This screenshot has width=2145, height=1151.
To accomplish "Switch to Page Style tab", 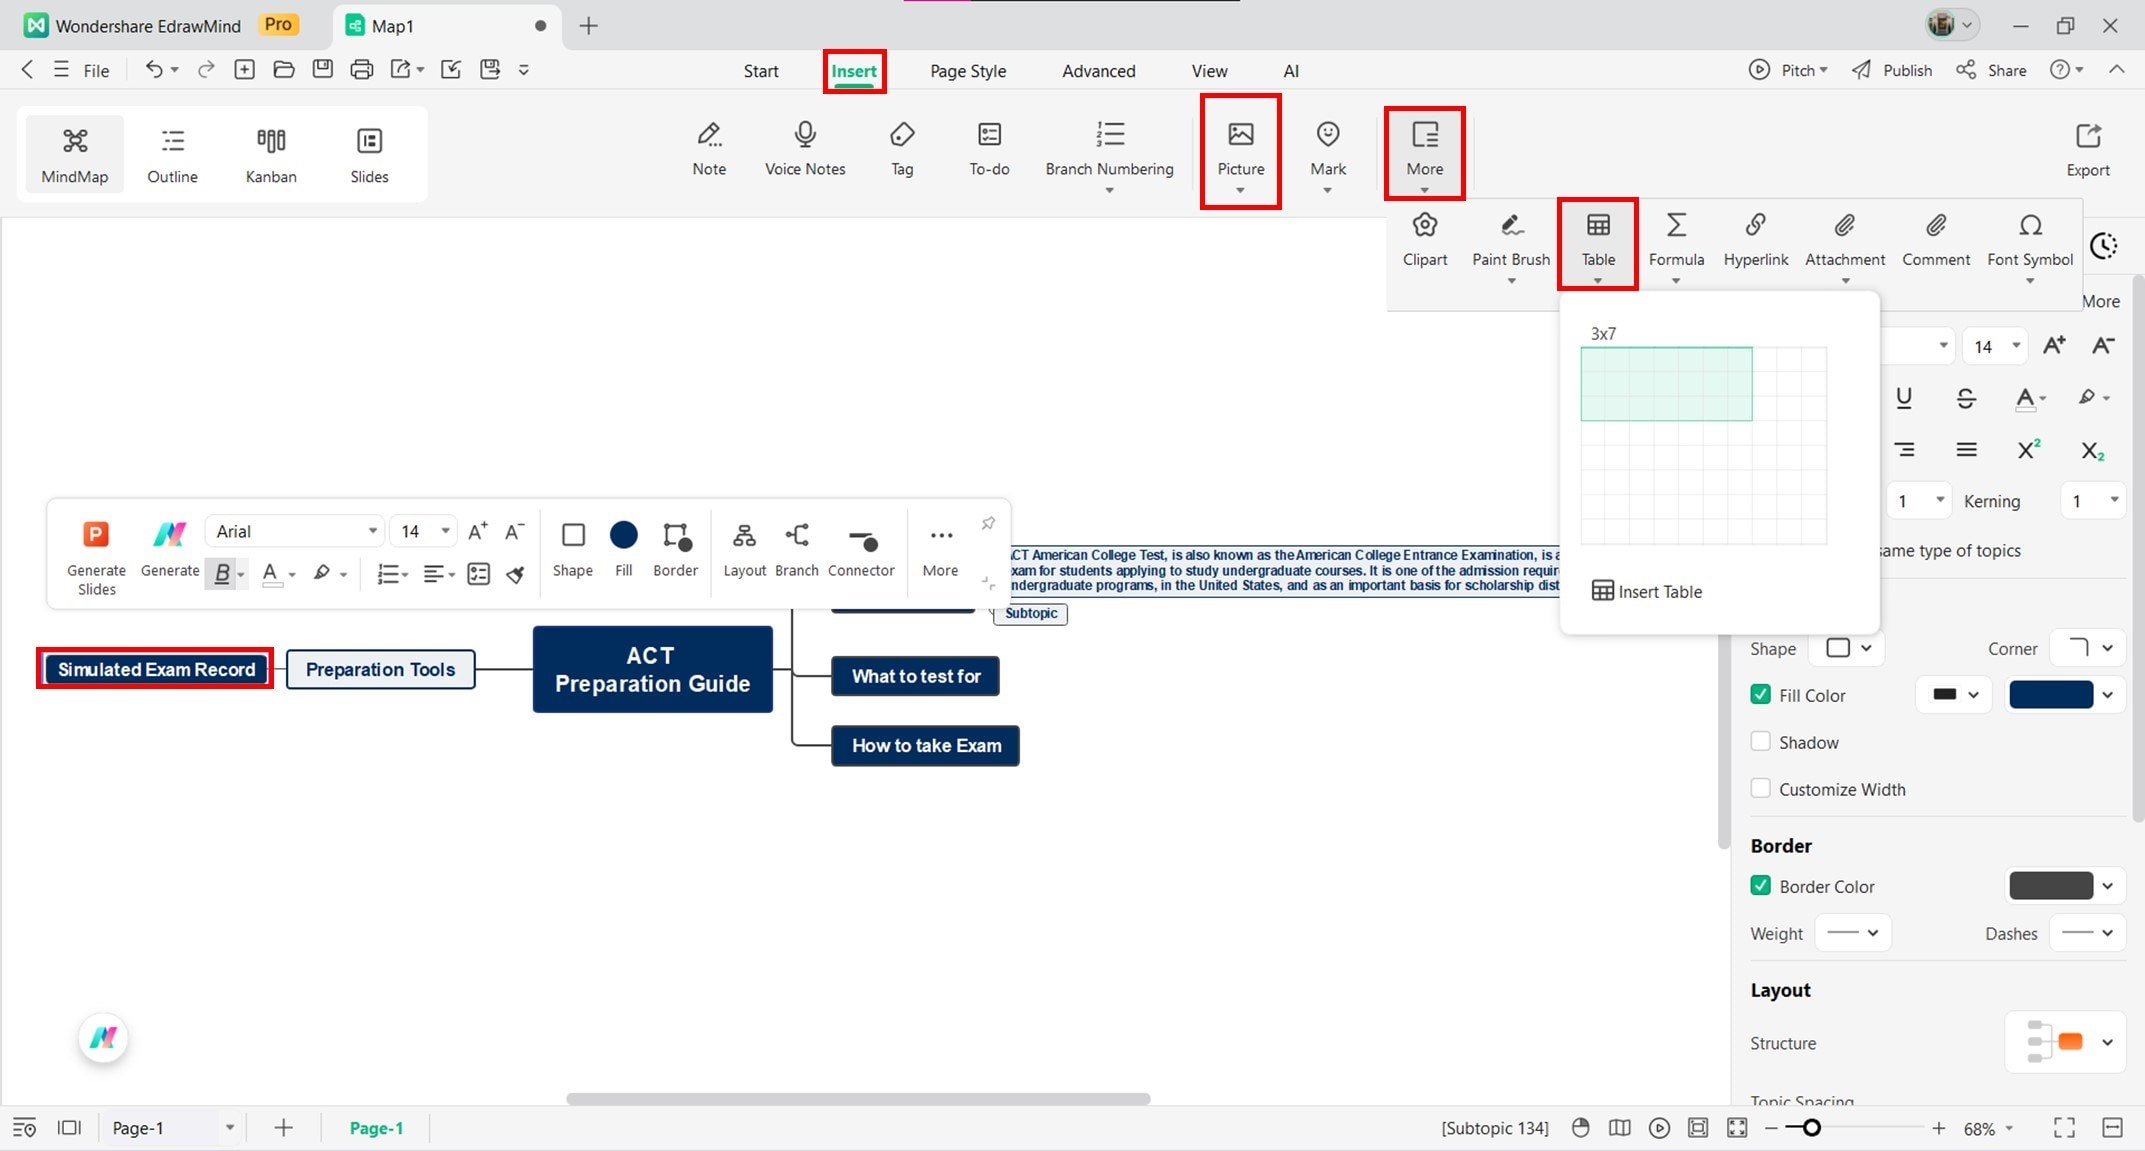I will click(x=967, y=71).
